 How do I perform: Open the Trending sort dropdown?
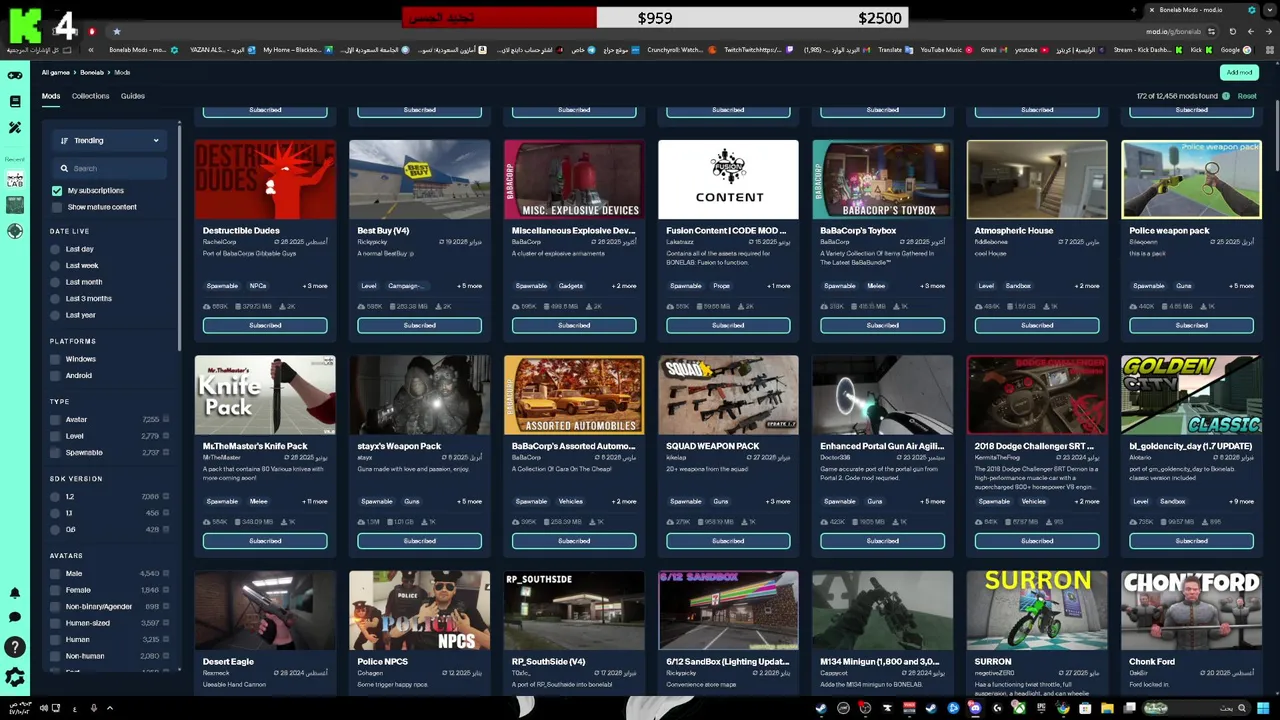click(x=109, y=141)
